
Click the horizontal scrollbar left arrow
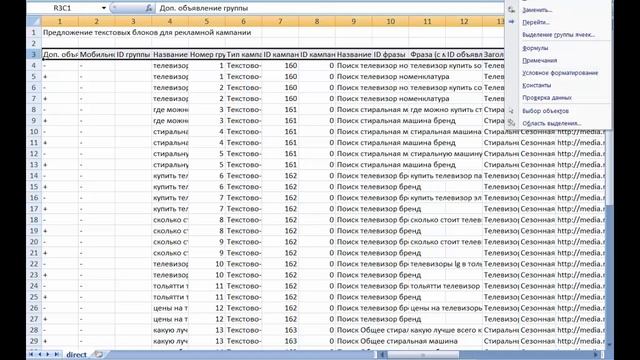tap(382, 355)
